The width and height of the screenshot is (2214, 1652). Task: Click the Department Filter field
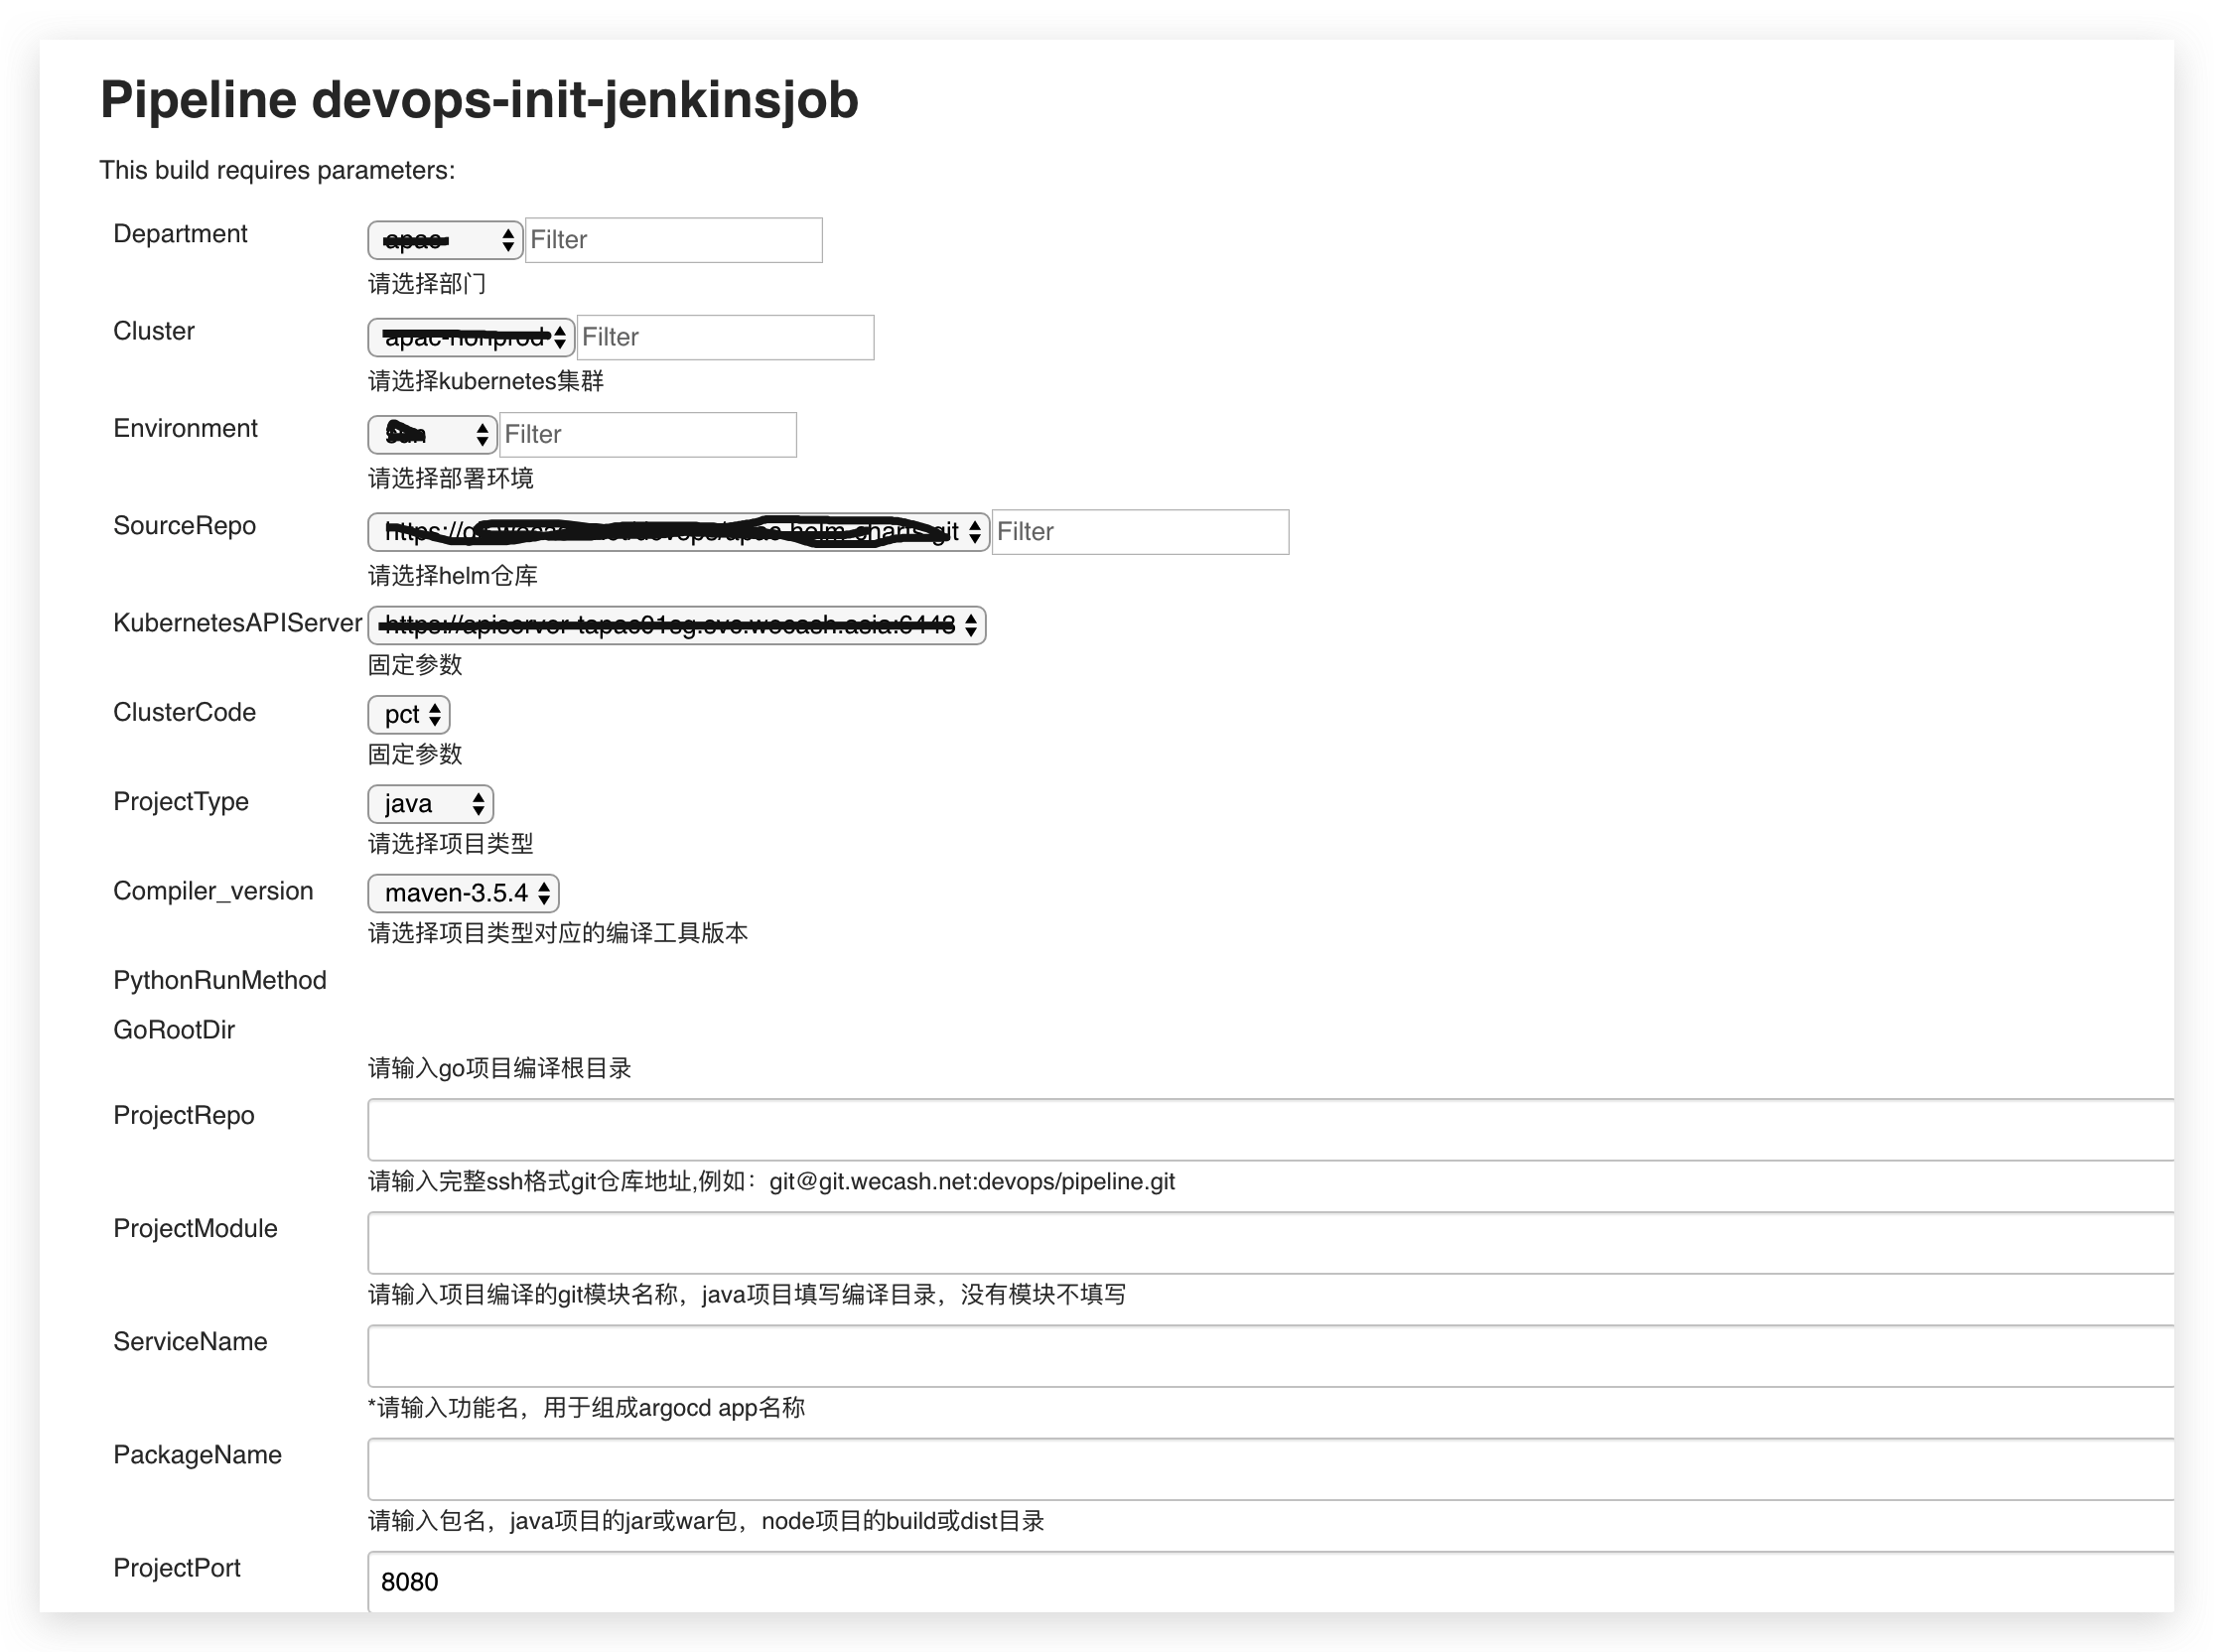click(673, 240)
